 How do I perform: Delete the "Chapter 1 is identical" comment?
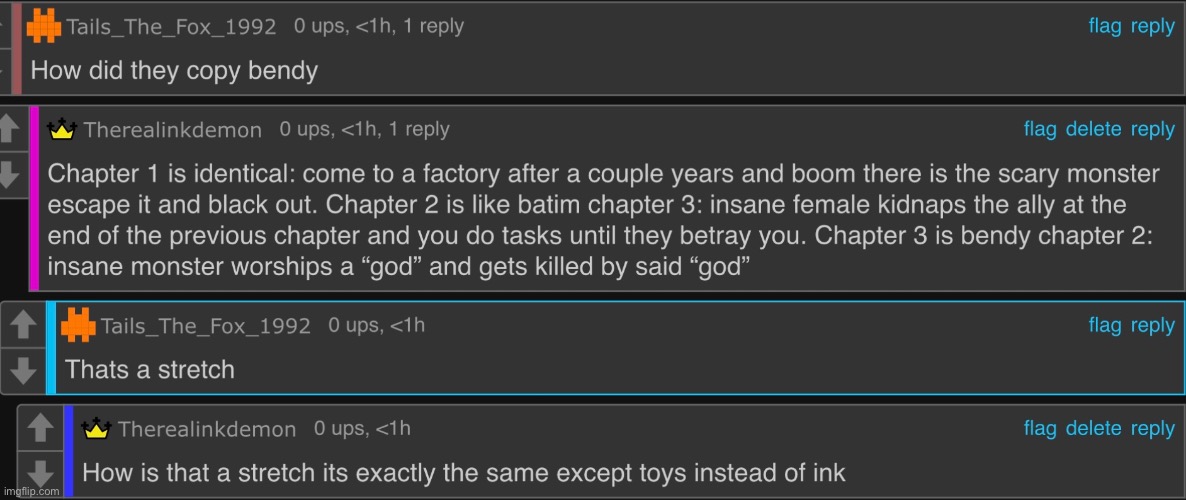[x=1093, y=129]
